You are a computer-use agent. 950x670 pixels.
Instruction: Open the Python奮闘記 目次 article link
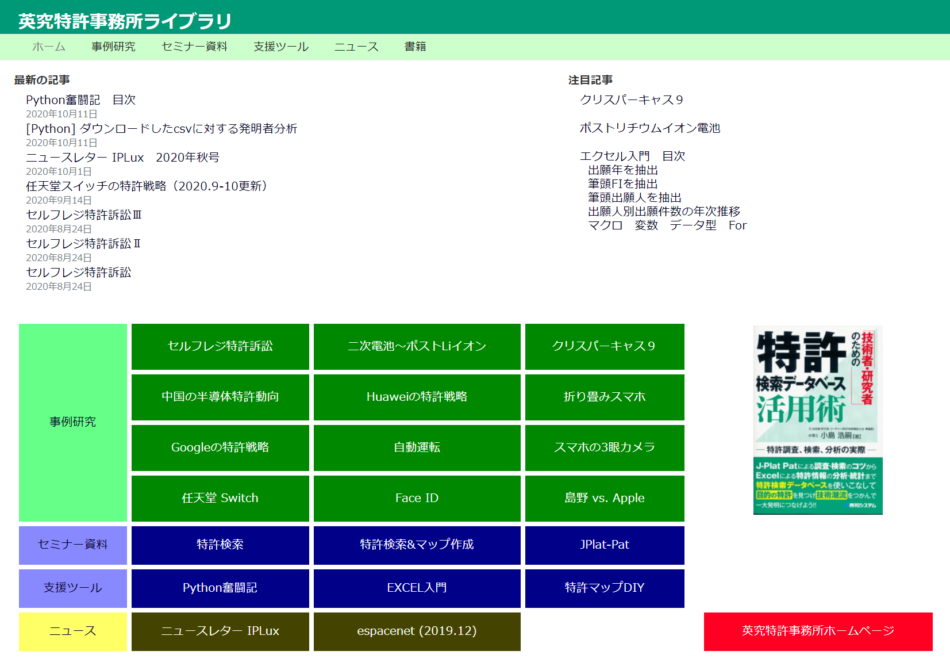click(x=81, y=100)
